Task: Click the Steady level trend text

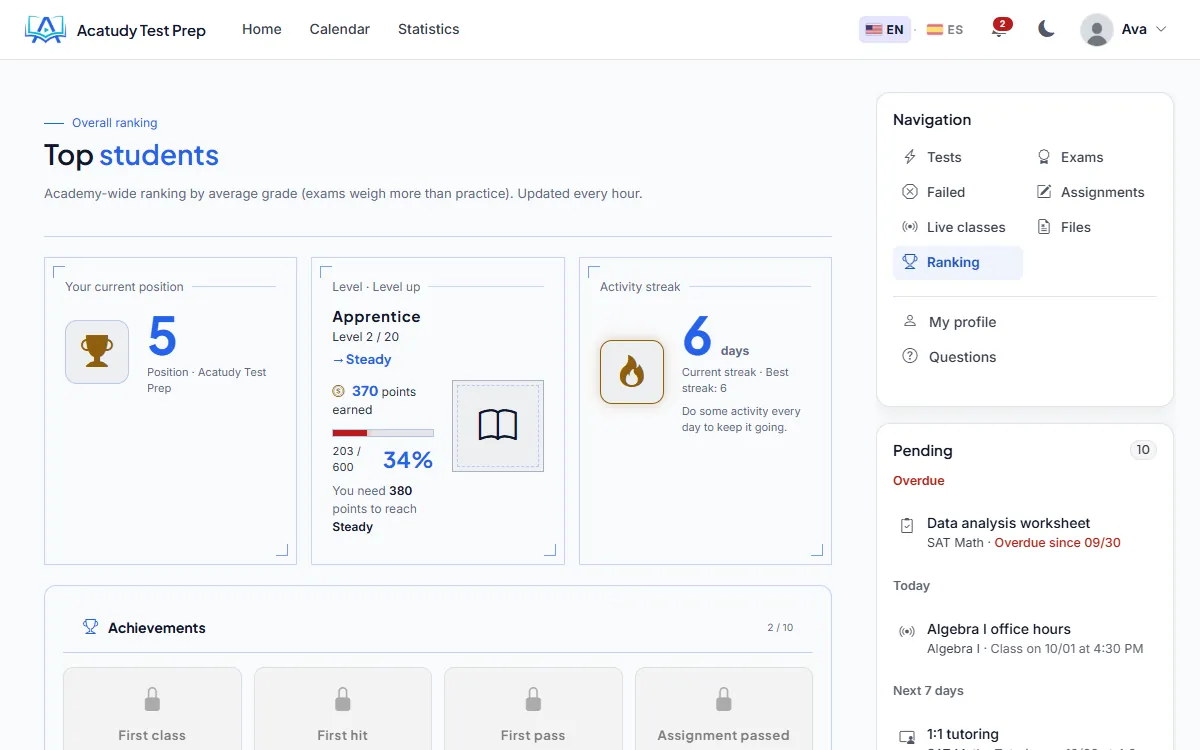Action: (x=362, y=360)
